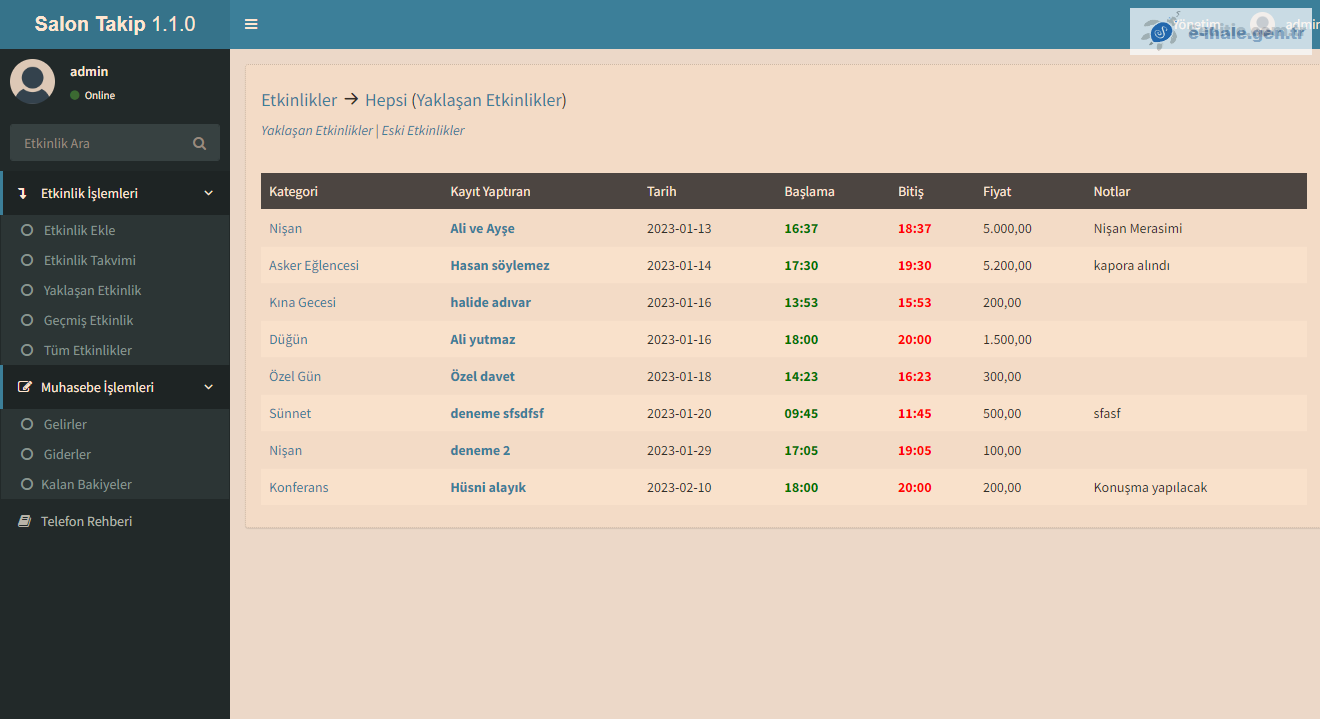Click the Muhasebe İşlemleri edit icon

[x=25, y=387]
